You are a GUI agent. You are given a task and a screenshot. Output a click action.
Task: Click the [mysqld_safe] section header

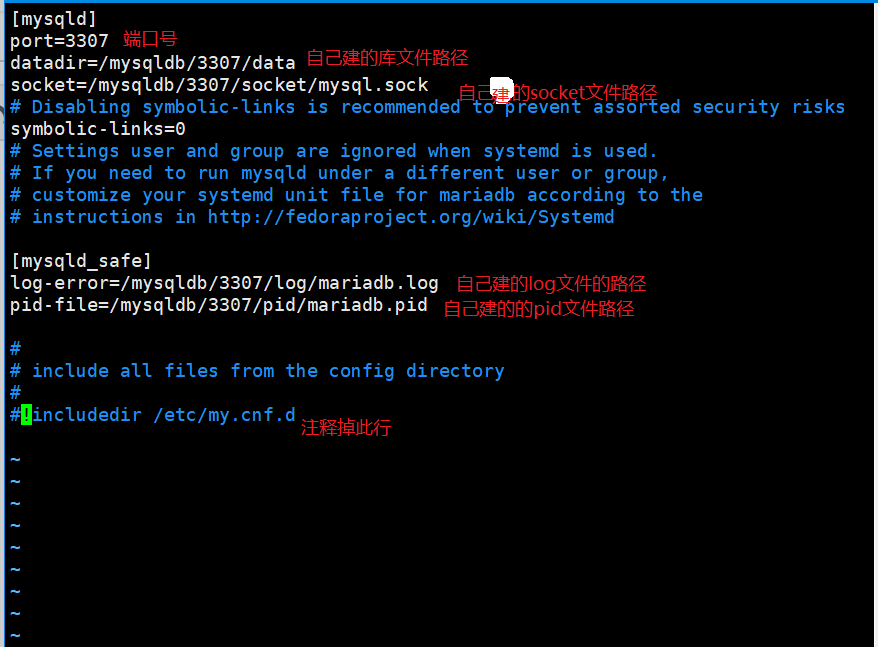click(x=81, y=261)
